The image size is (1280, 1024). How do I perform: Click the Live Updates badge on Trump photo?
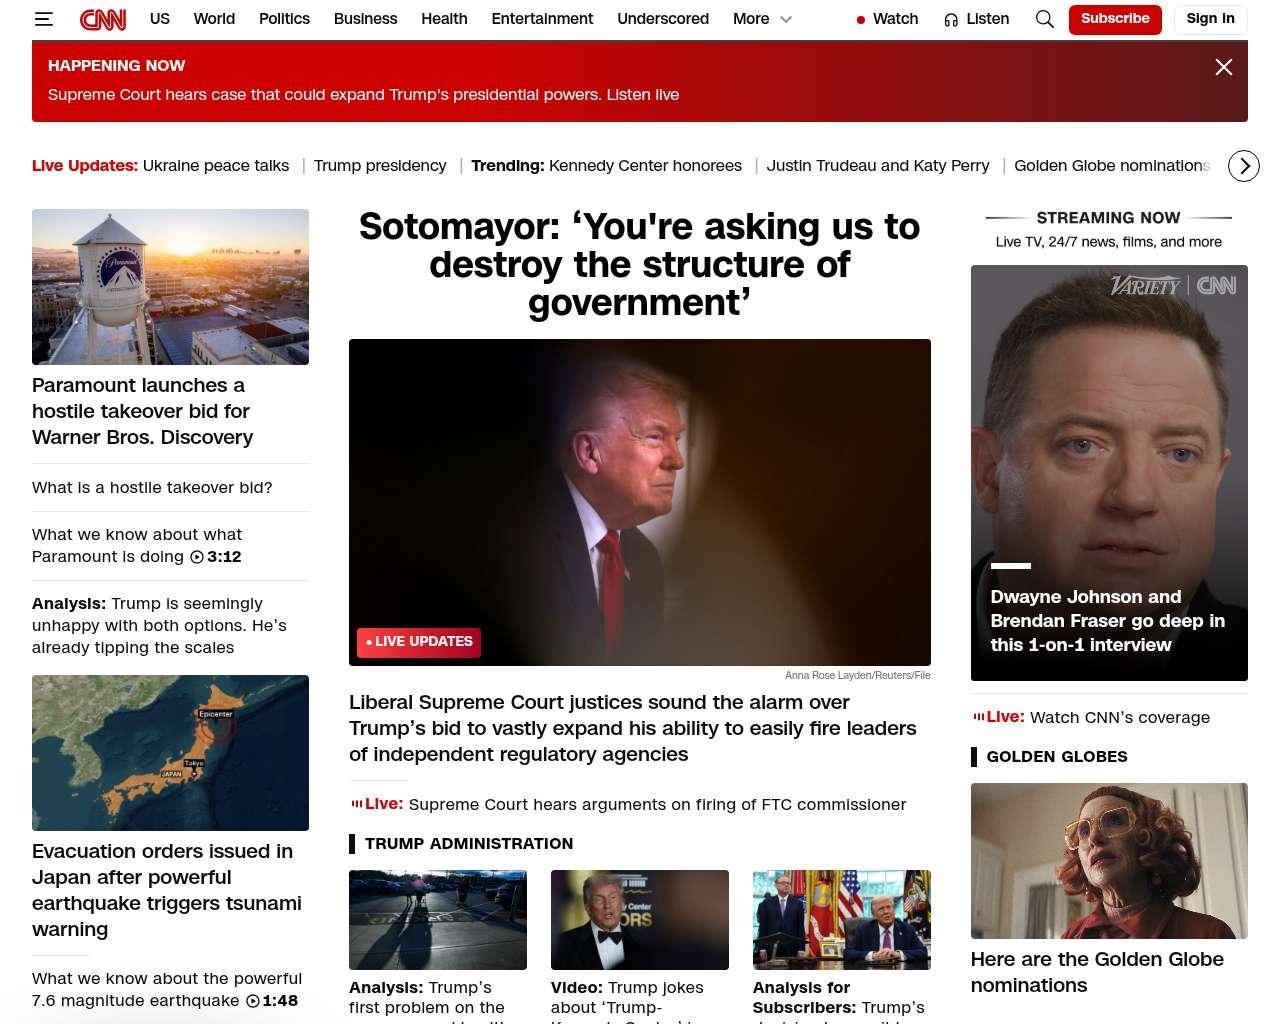[x=419, y=642]
